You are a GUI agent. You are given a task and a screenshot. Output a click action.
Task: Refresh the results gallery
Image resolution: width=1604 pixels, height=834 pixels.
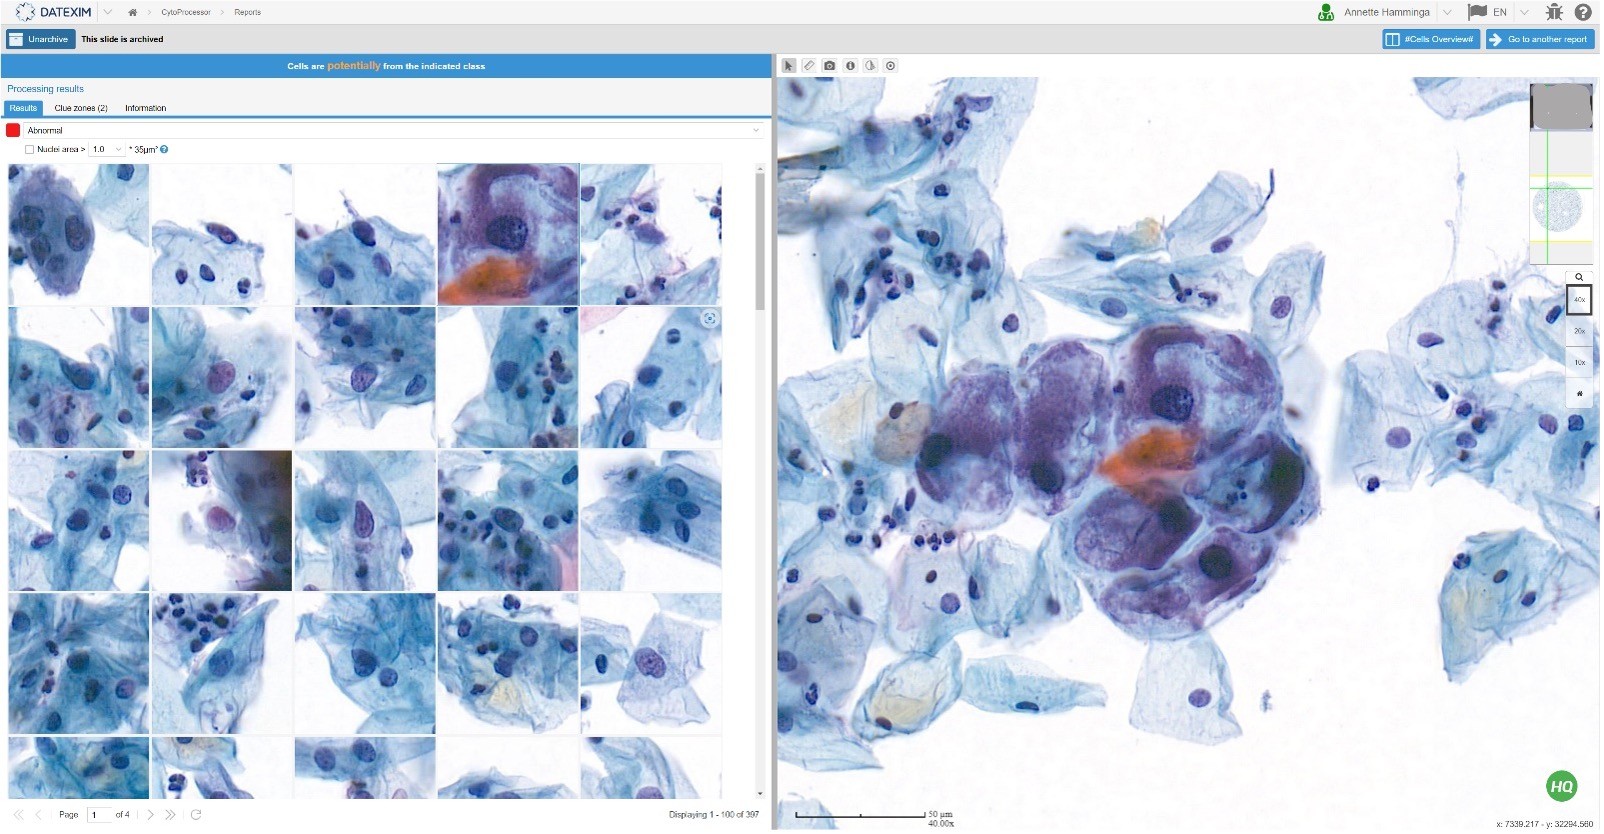[x=197, y=817]
